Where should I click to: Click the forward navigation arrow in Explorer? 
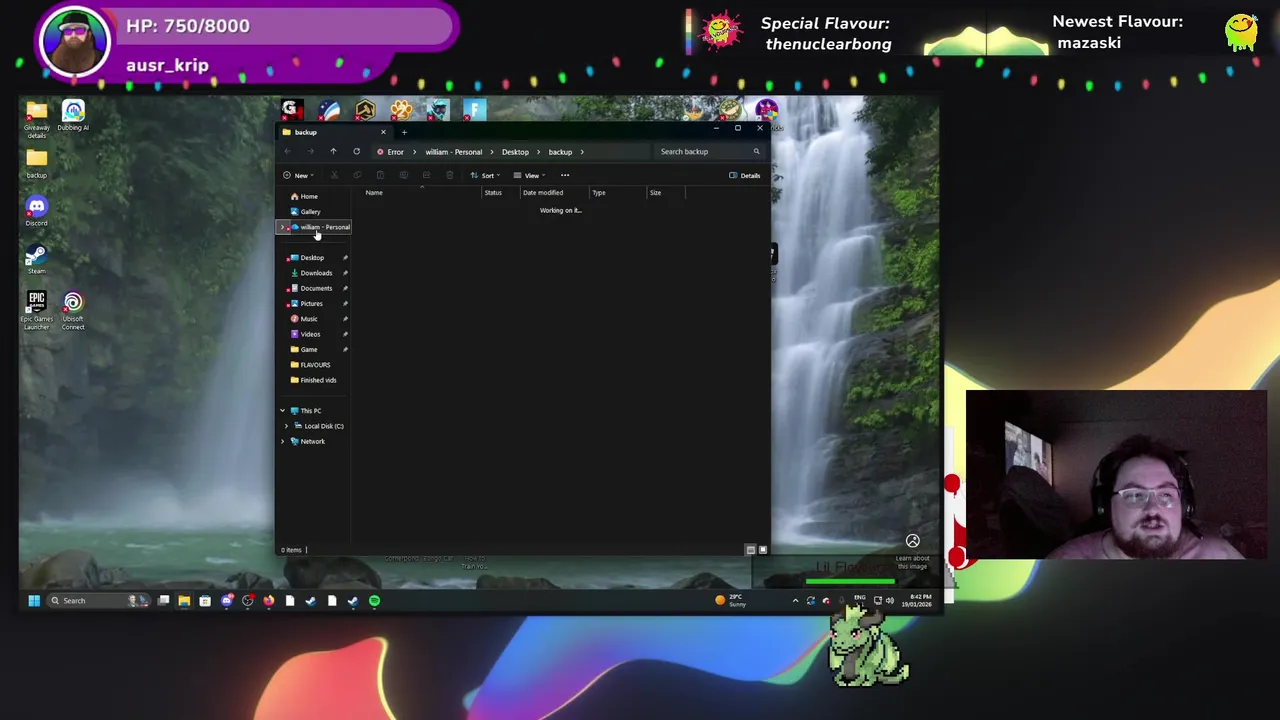[x=310, y=152]
